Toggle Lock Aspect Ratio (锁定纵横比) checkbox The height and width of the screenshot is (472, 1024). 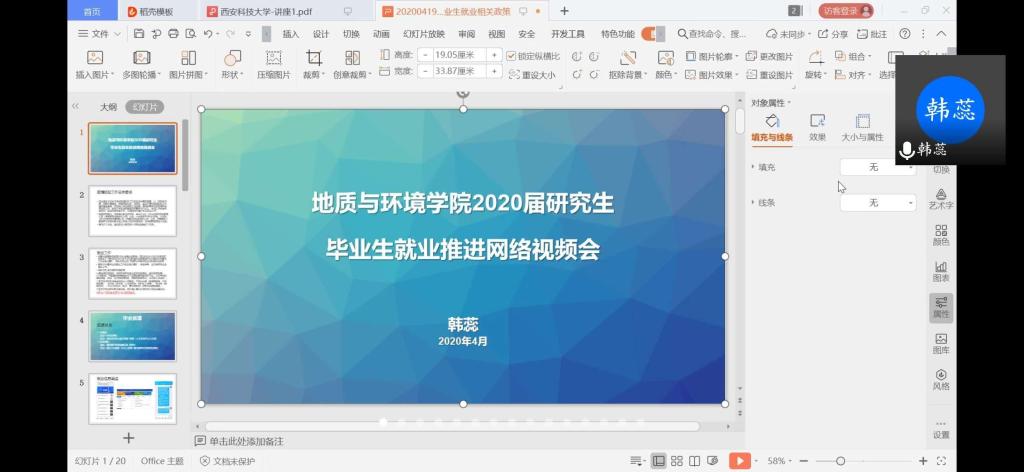(511, 56)
